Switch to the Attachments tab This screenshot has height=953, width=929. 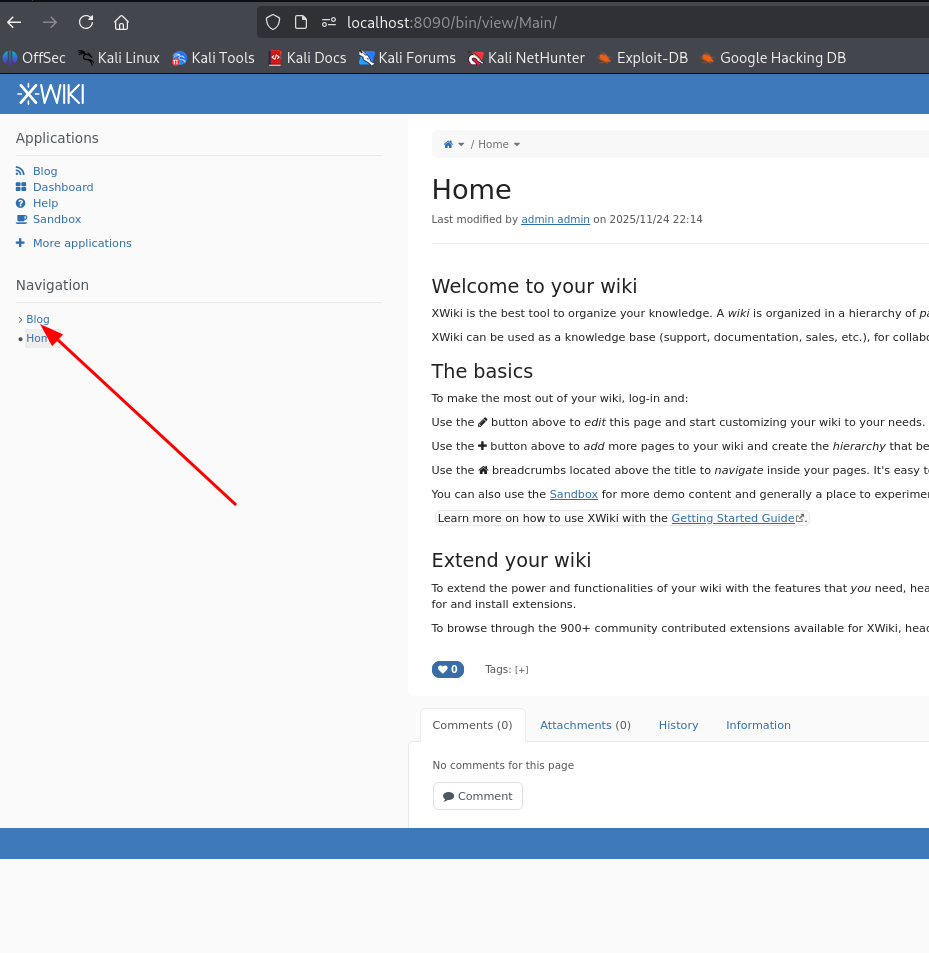click(585, 725)
